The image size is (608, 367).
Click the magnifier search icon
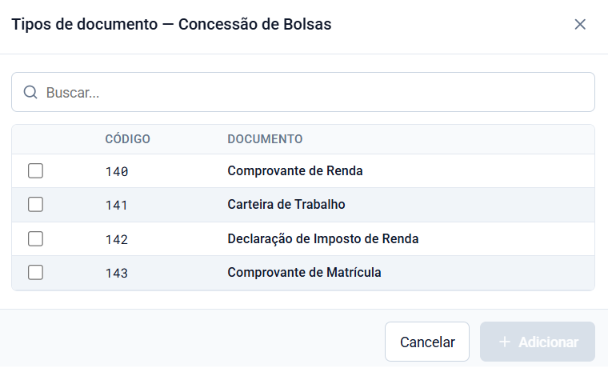click(30, 92)
